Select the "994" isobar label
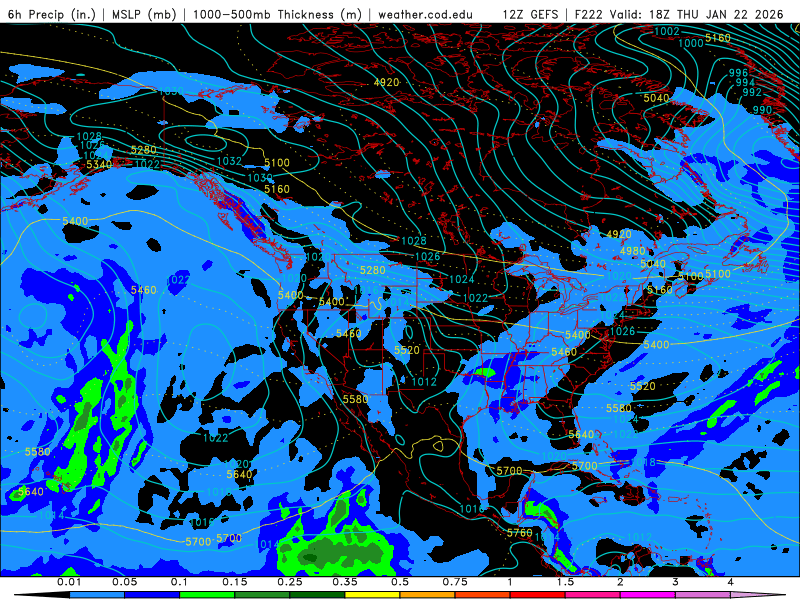 745,83
